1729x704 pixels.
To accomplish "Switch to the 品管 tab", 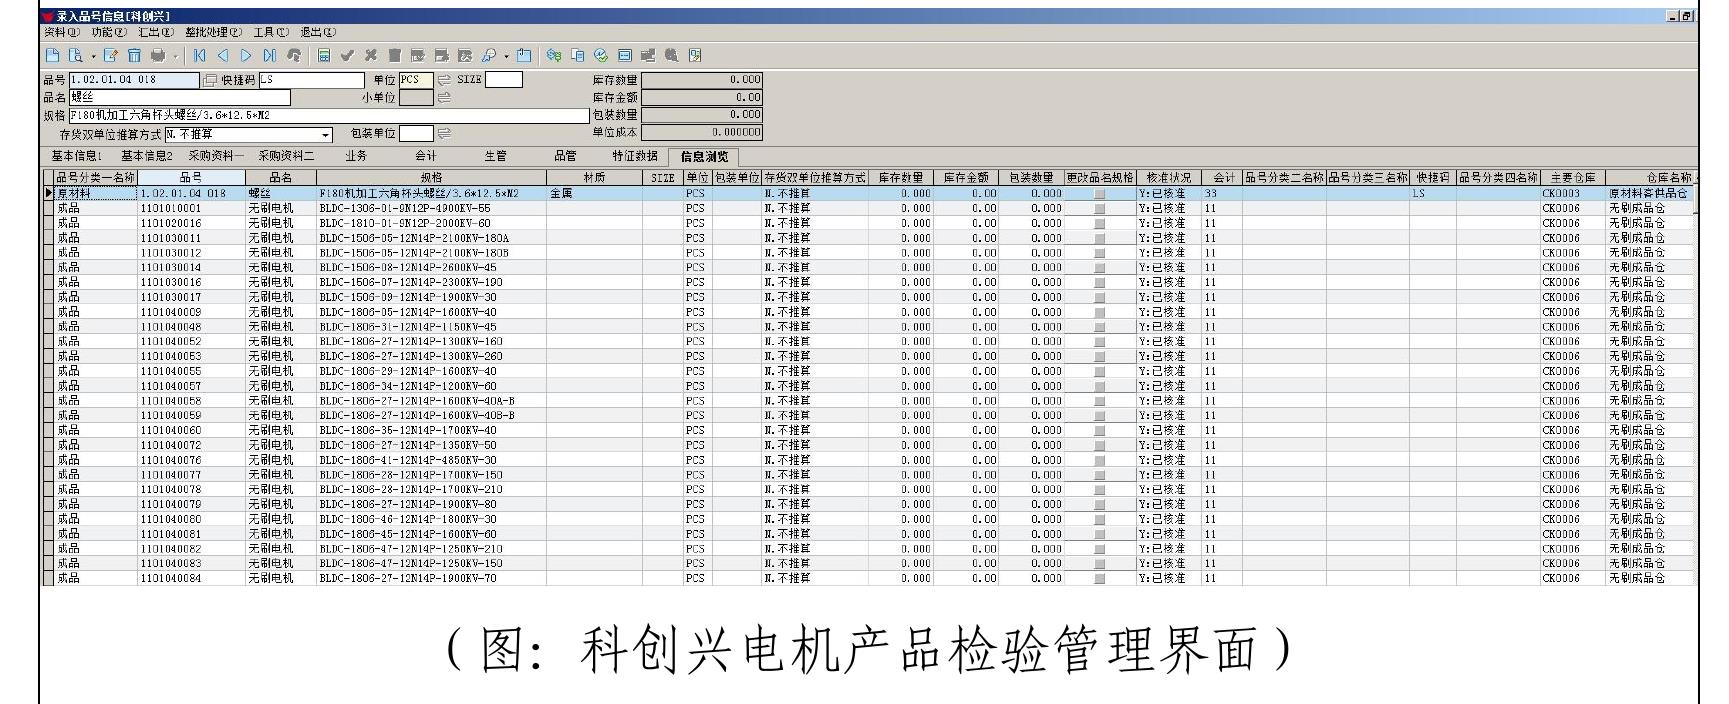I will pos(565,156).
